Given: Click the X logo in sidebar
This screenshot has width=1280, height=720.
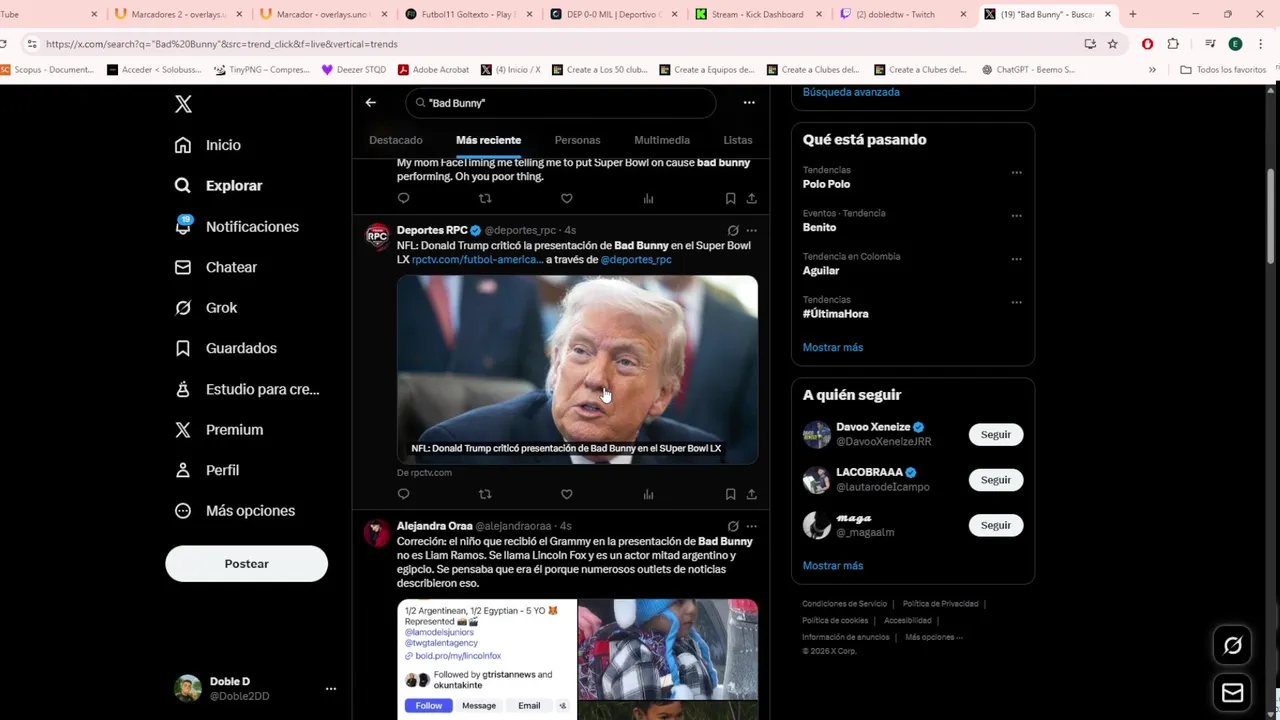Looking at the screenshot, I should point(183,104).
